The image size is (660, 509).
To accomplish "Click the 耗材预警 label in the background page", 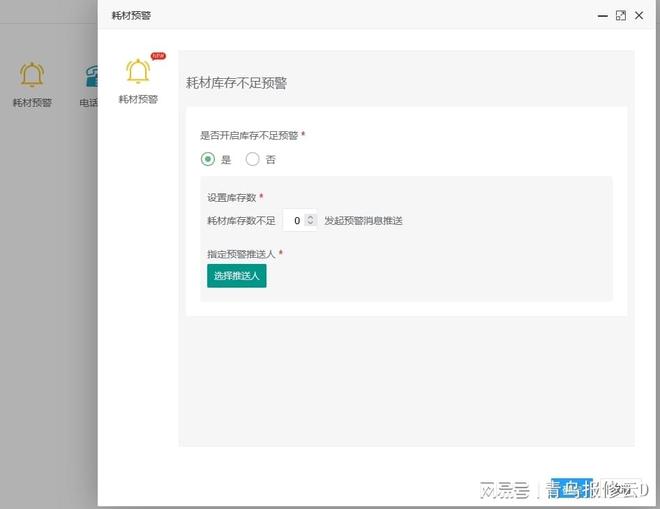I will [x=32, y=102].
